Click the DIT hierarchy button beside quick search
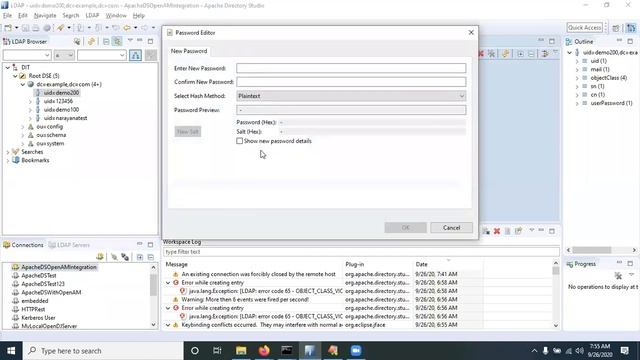Viewport: 640px width, 360px height. [136, 55]
